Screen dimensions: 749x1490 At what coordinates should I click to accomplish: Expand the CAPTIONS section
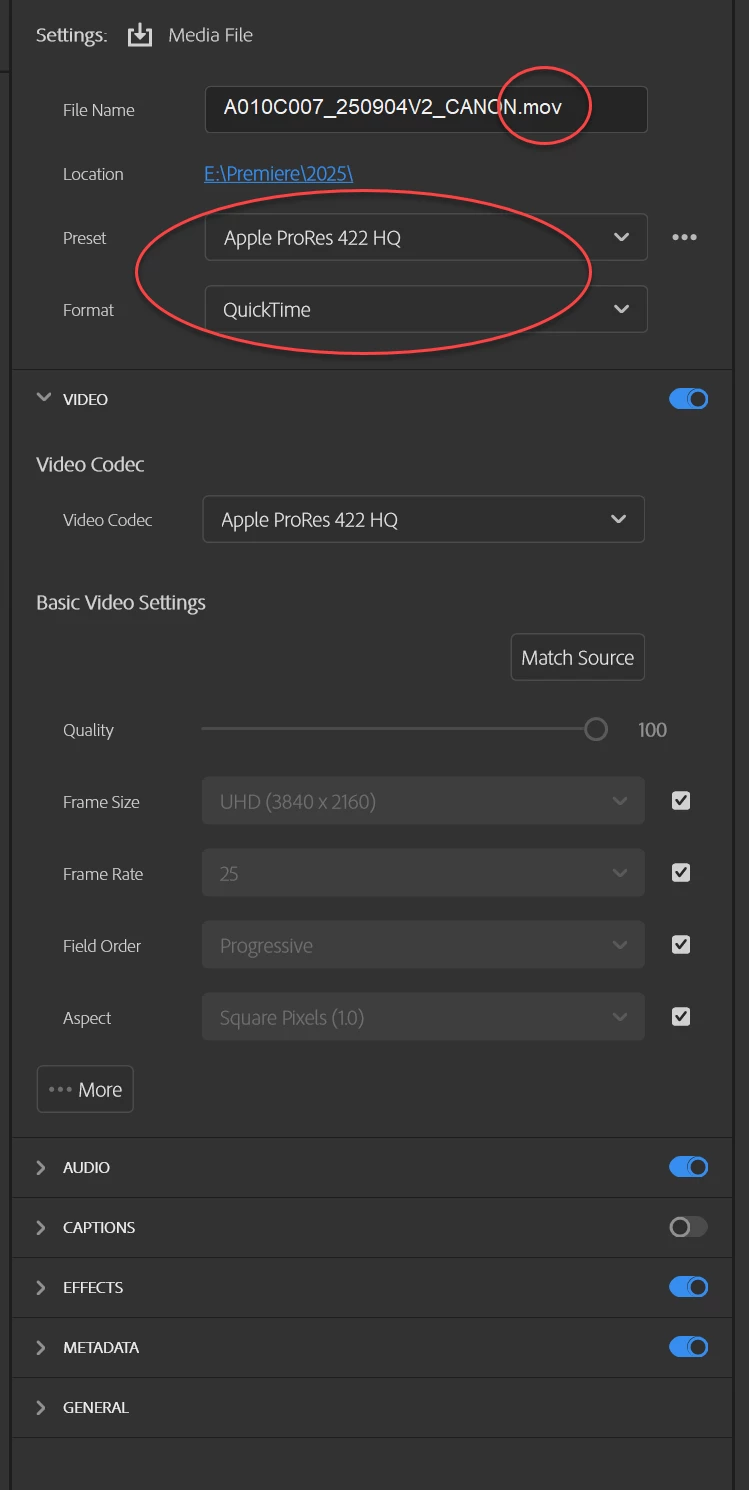(41, 1227)
